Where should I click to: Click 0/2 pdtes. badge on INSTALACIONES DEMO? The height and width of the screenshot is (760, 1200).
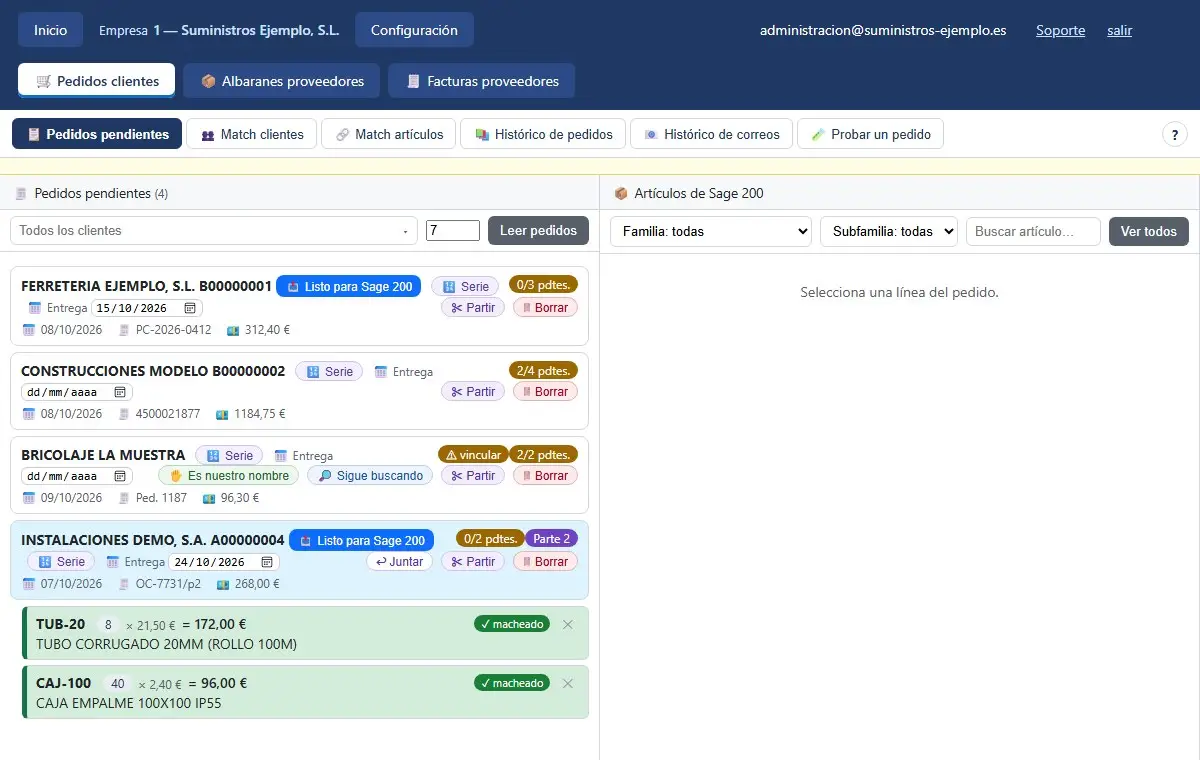pos(490,538)
